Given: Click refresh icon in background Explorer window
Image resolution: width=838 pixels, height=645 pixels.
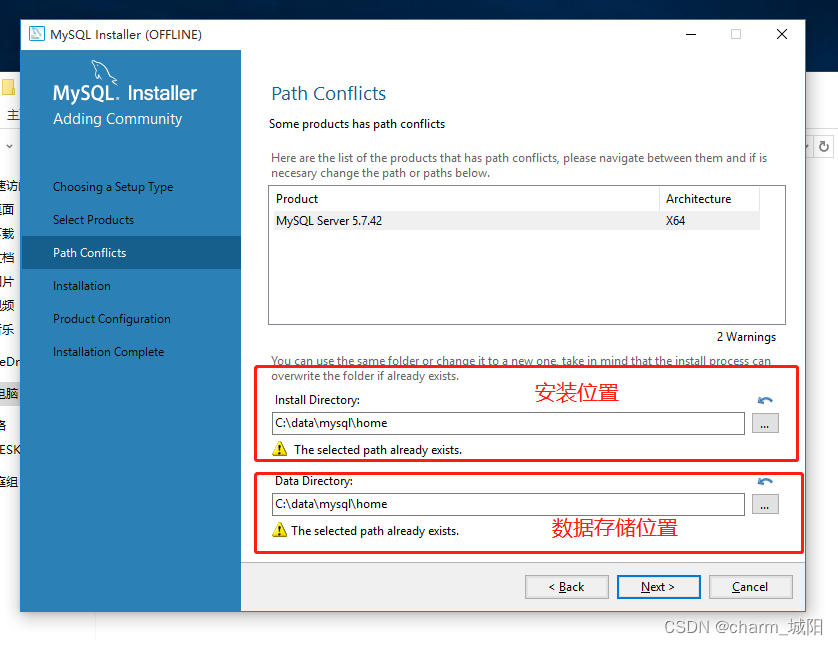Looking at the screenshot, I should [x=825, y=145].
